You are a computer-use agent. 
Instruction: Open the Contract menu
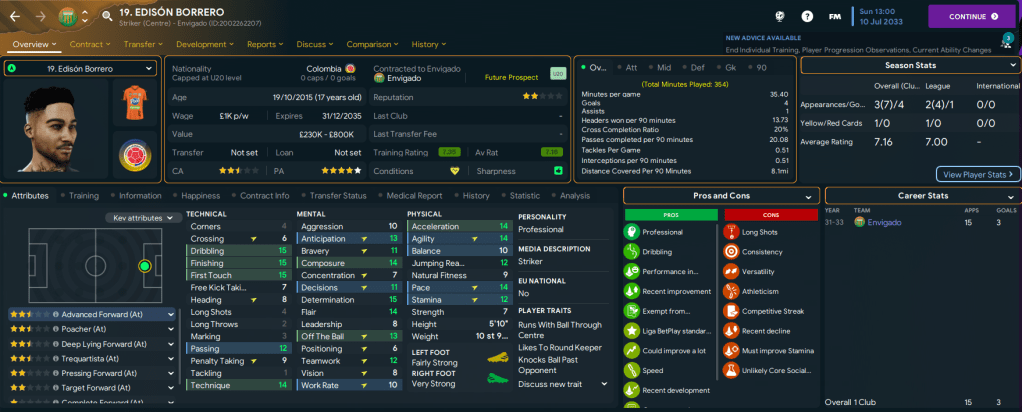point(90,44)
